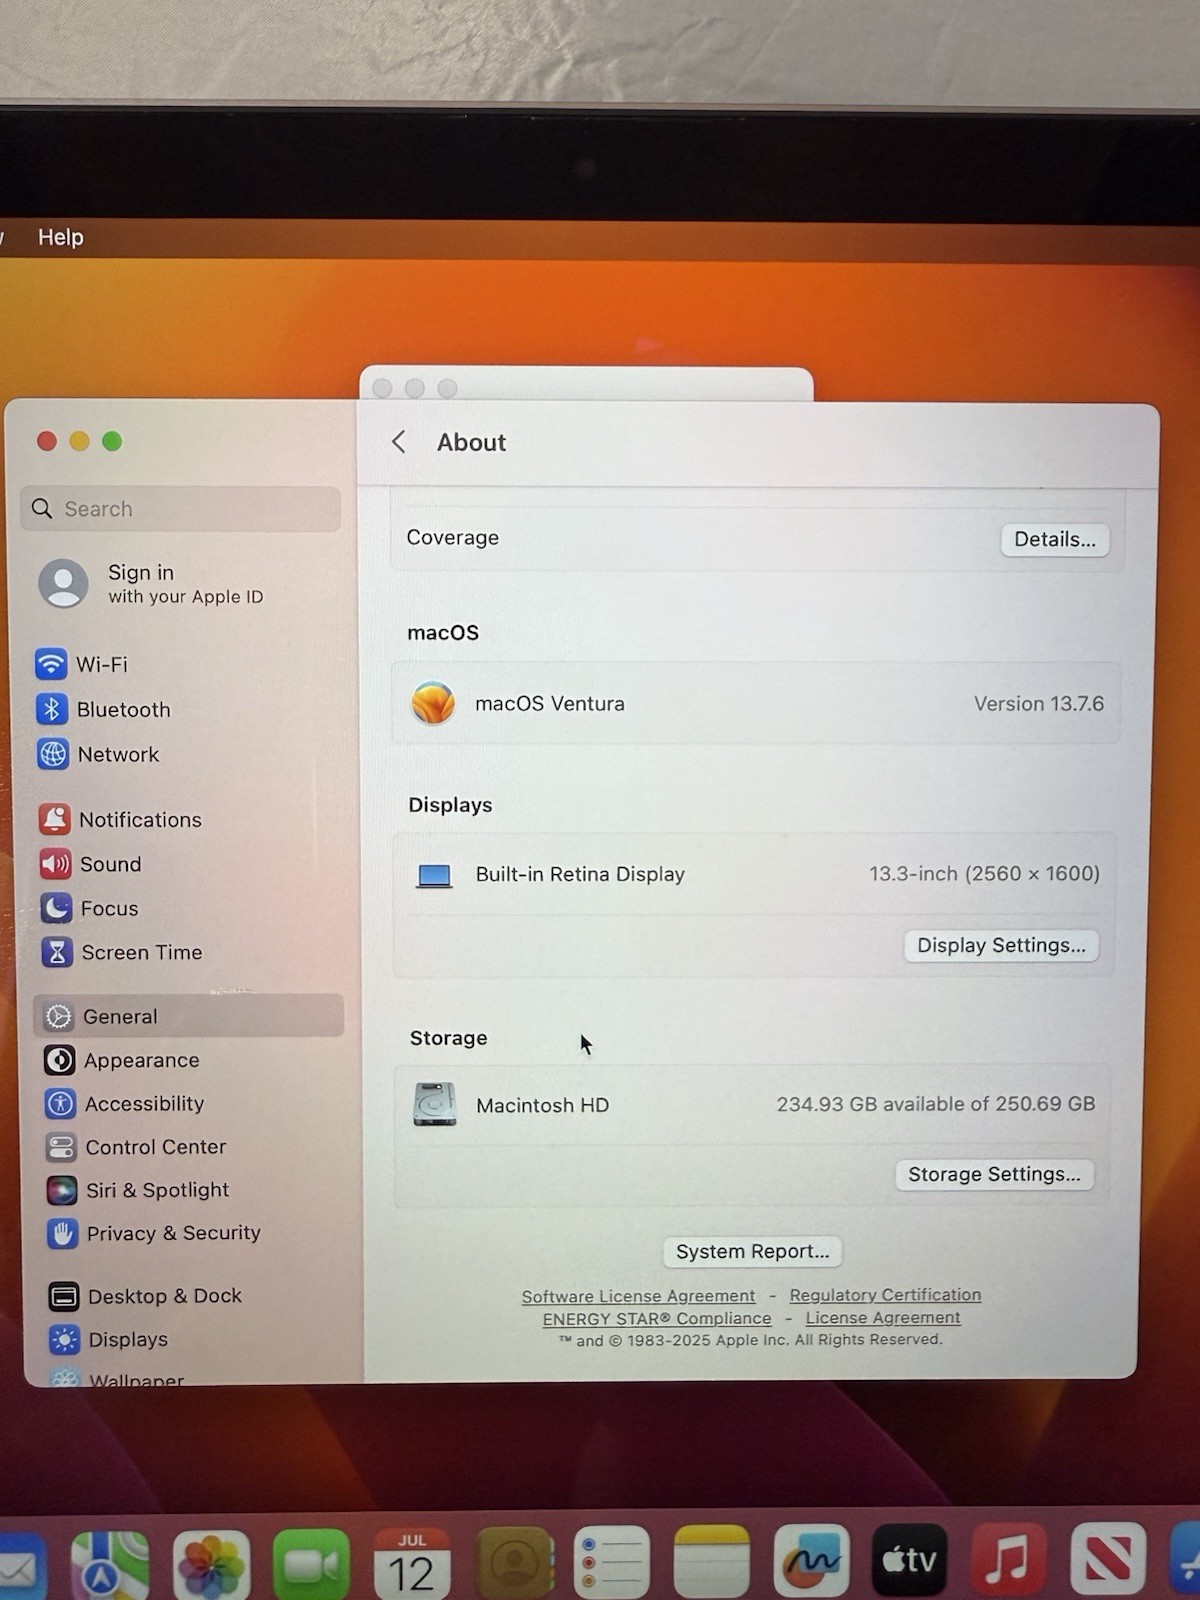Image resolution: width=1200 pixels, height=1600 pixels.
Task: Open Control Center icon
Action: [62, 1147]
